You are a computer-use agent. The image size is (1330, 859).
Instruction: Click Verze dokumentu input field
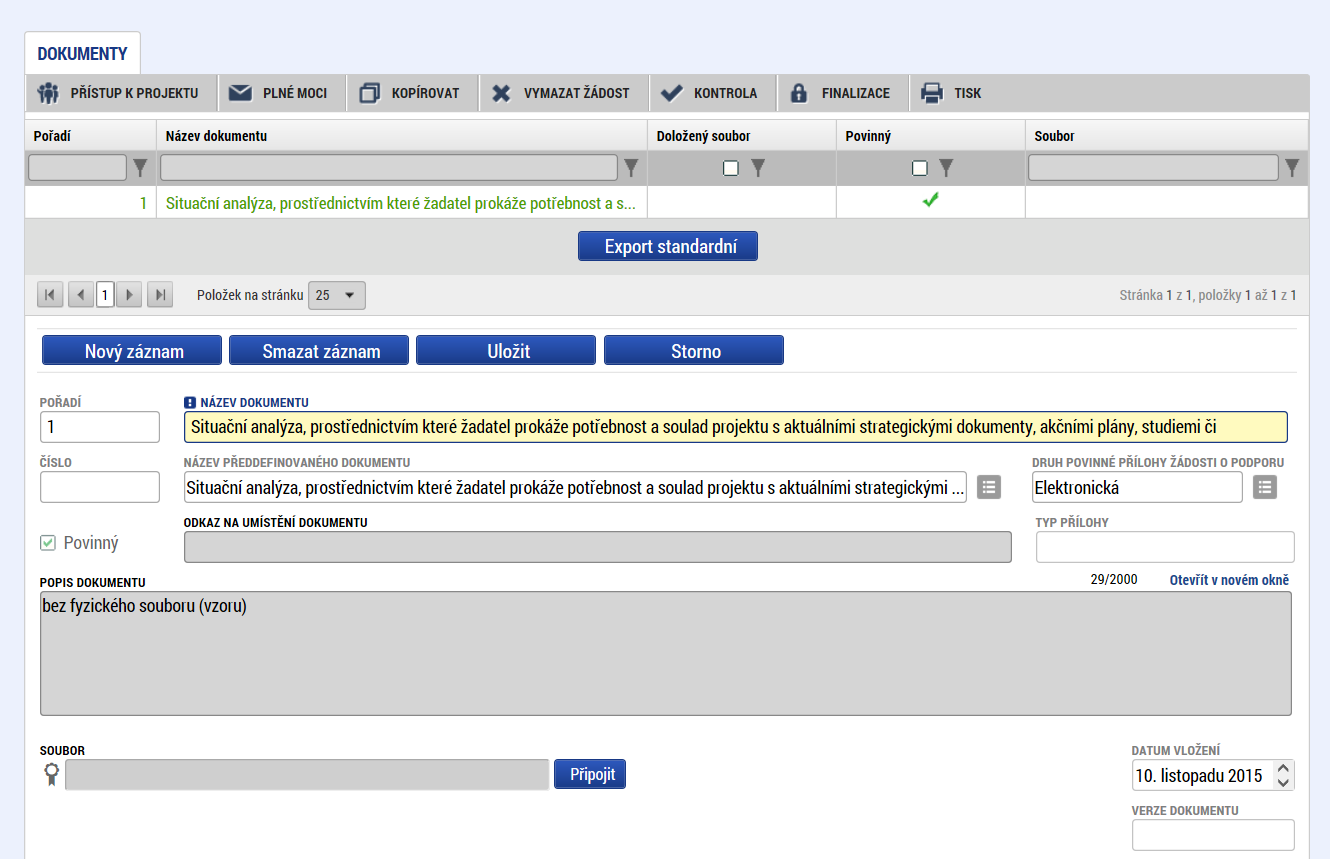(1213, 835)
